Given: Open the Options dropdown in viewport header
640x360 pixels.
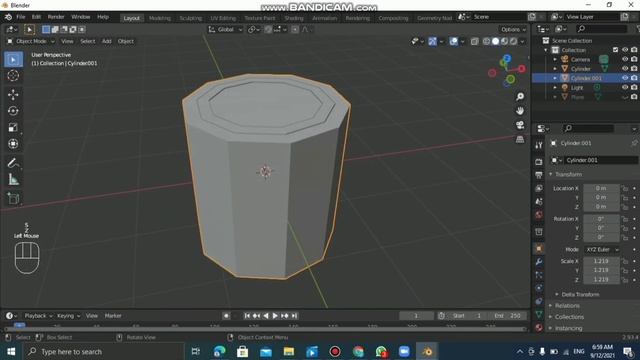Looking at the screenshot, I should point(513,29).
